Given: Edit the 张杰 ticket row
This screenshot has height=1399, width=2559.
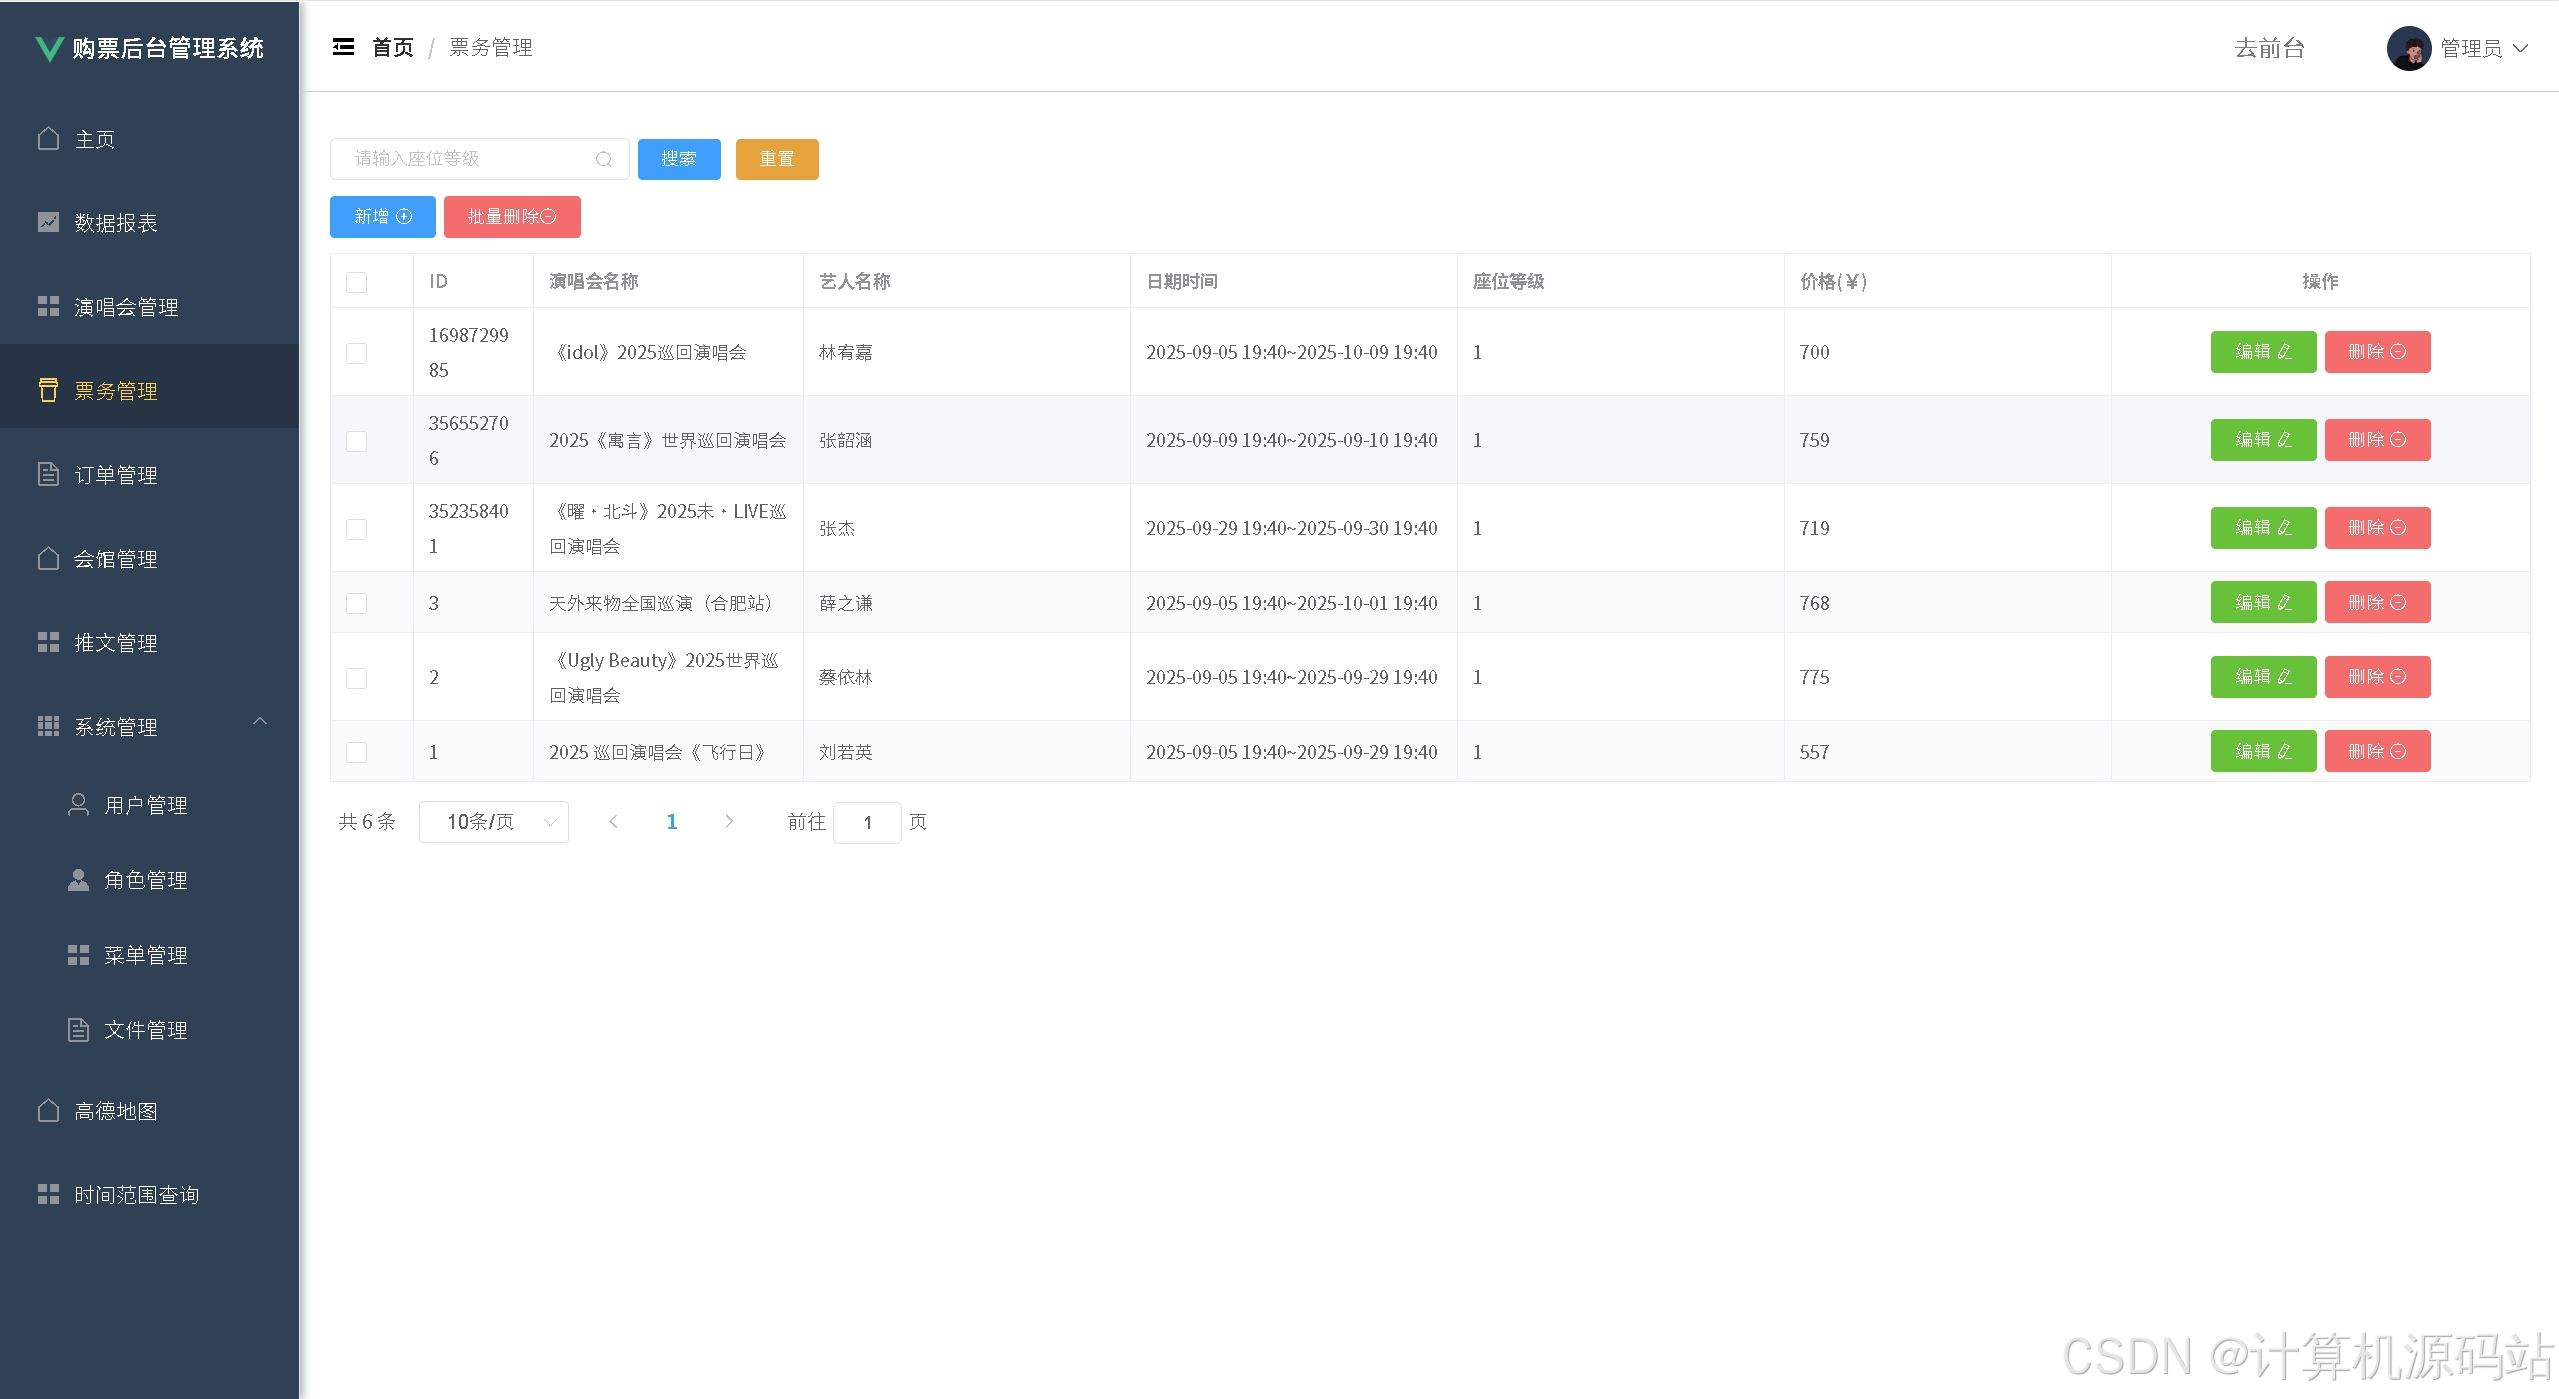Looking at the screenshot, I should 2263,528.
